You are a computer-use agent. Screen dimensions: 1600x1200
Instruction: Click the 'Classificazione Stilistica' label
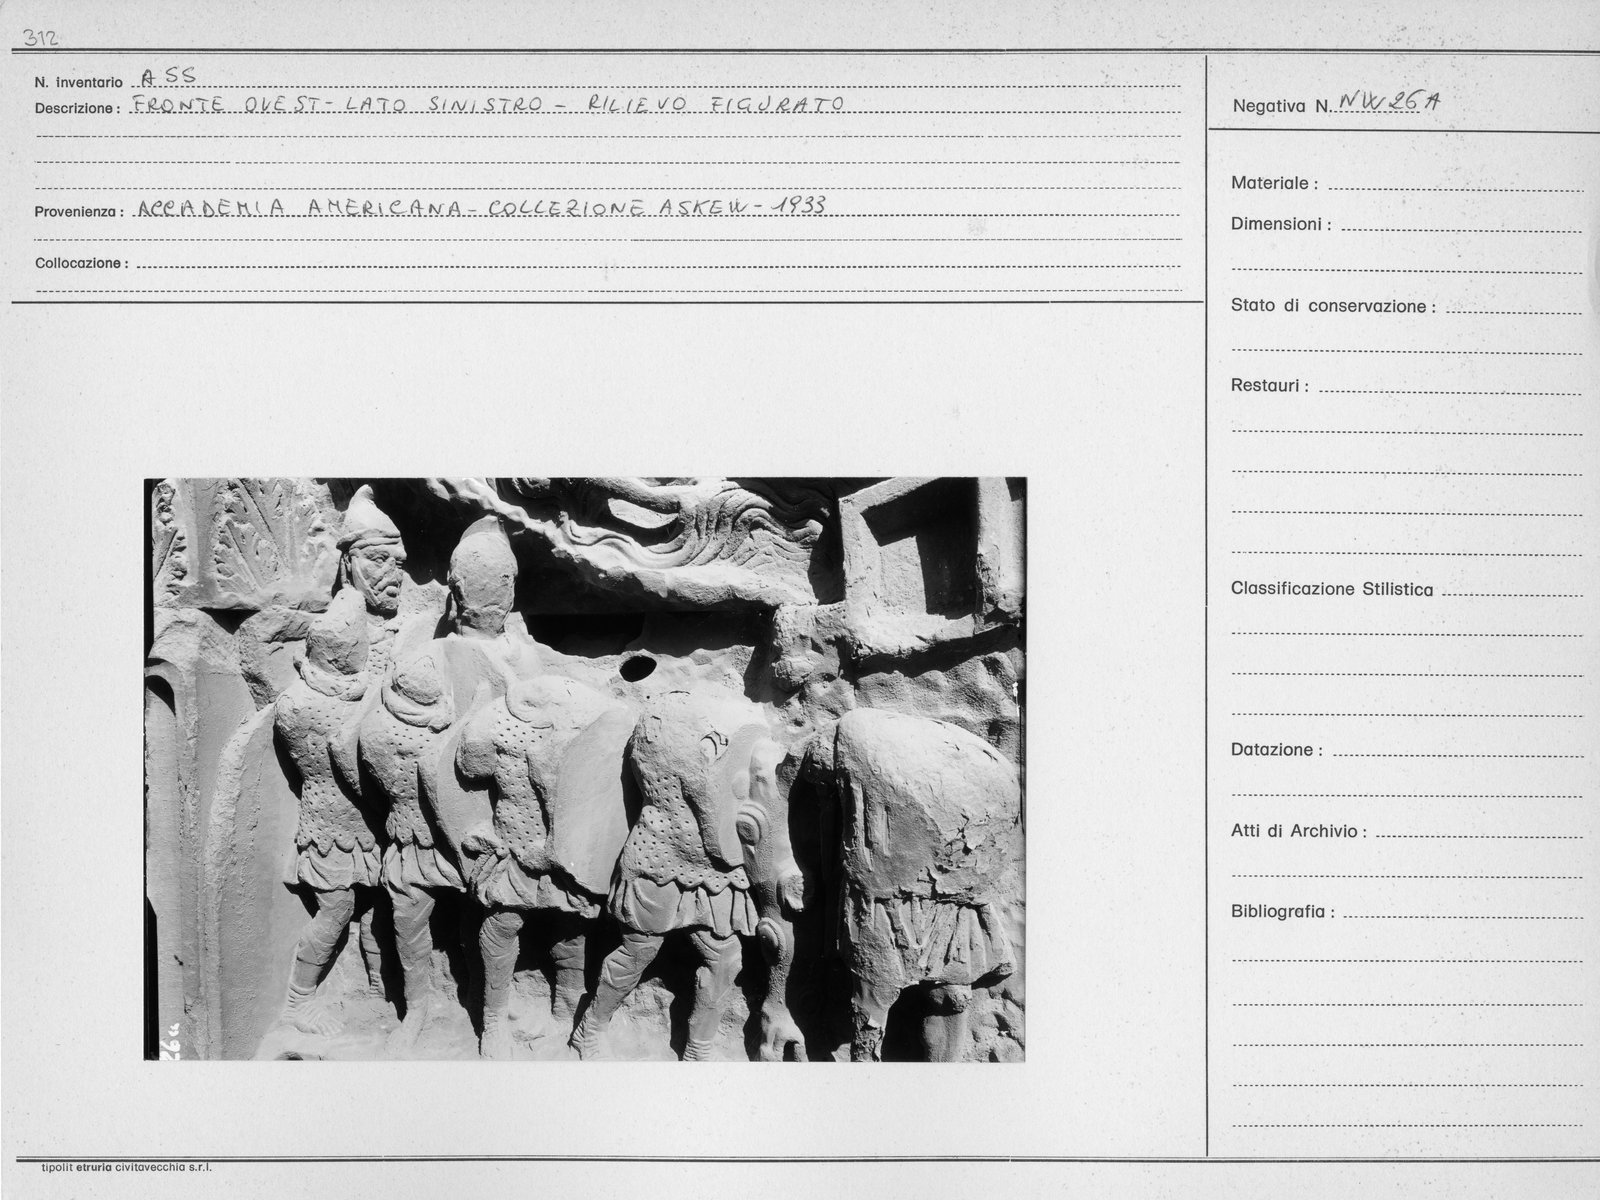[x=1332, y=589]
